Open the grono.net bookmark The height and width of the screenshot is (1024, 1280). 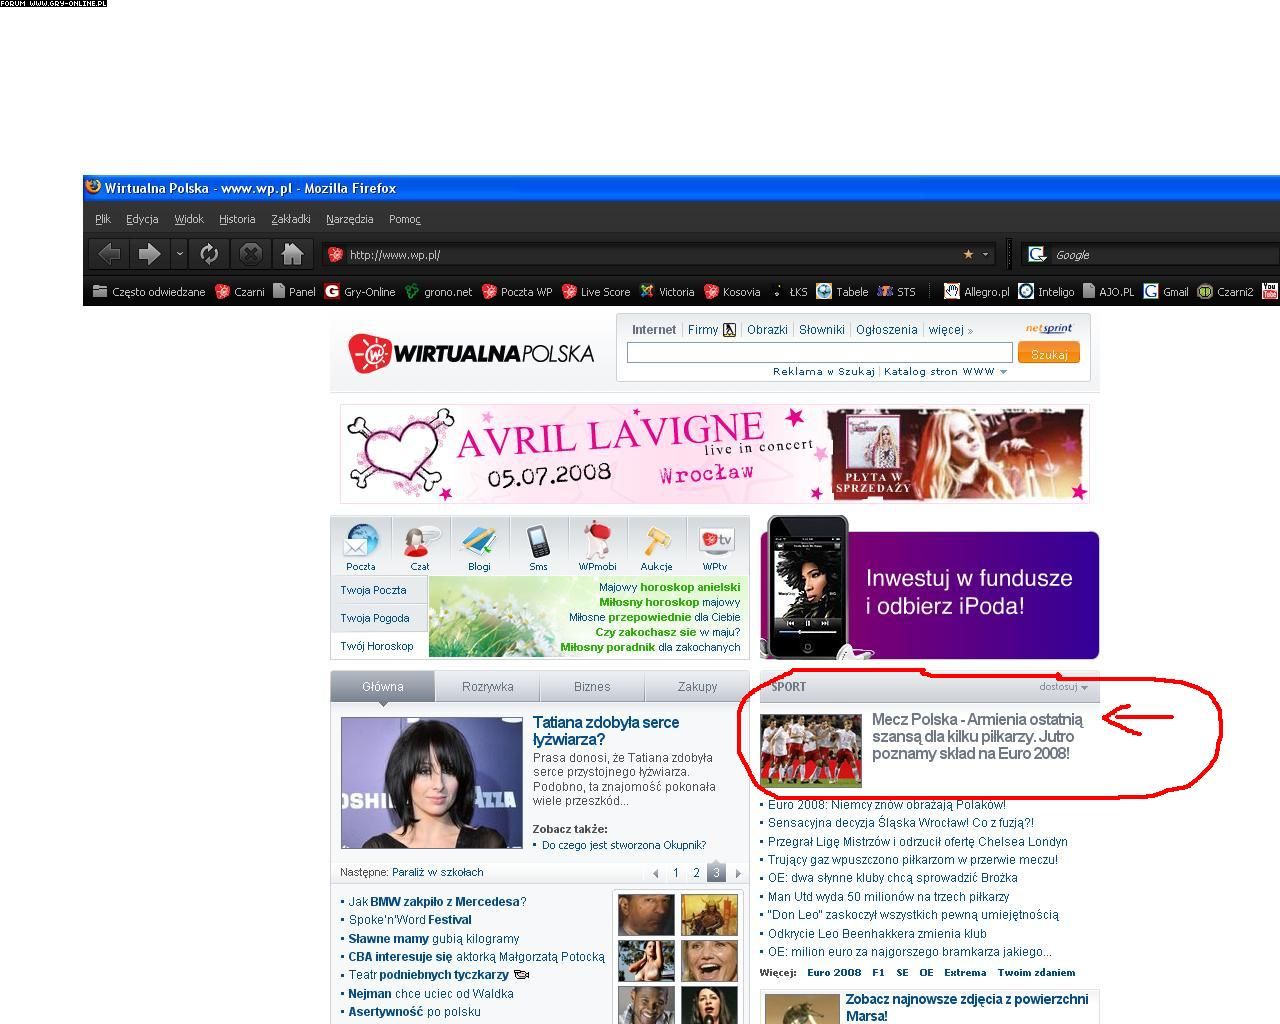(438, 292)
